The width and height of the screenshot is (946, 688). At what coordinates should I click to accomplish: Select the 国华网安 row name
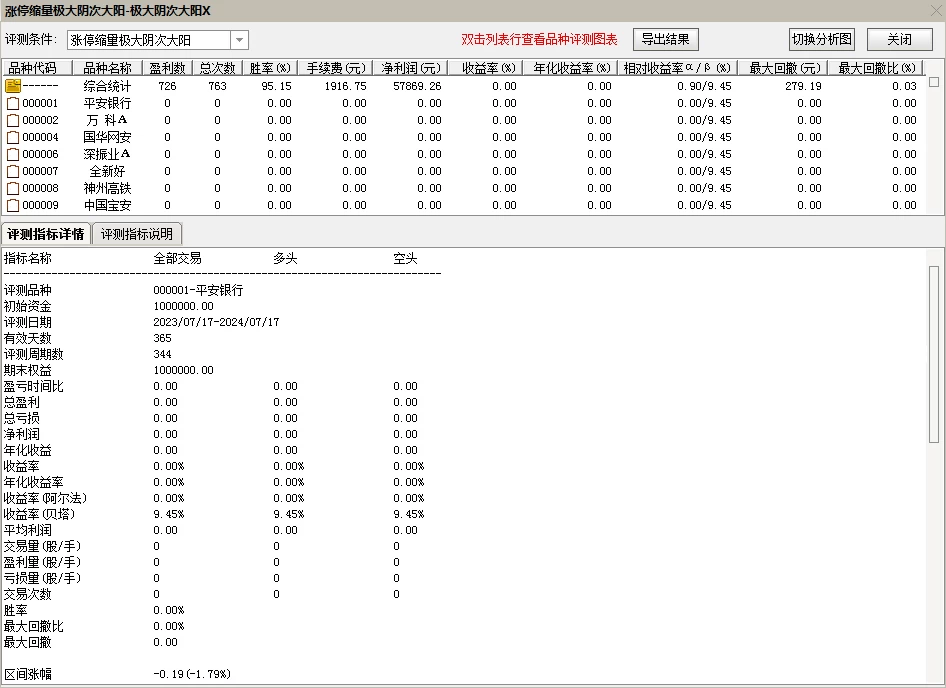[x=107, y=137]
